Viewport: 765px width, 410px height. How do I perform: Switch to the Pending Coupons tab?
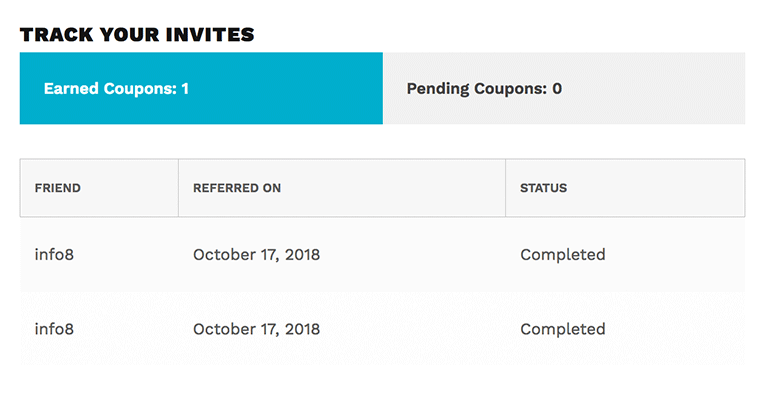click(x=564, y=88)
